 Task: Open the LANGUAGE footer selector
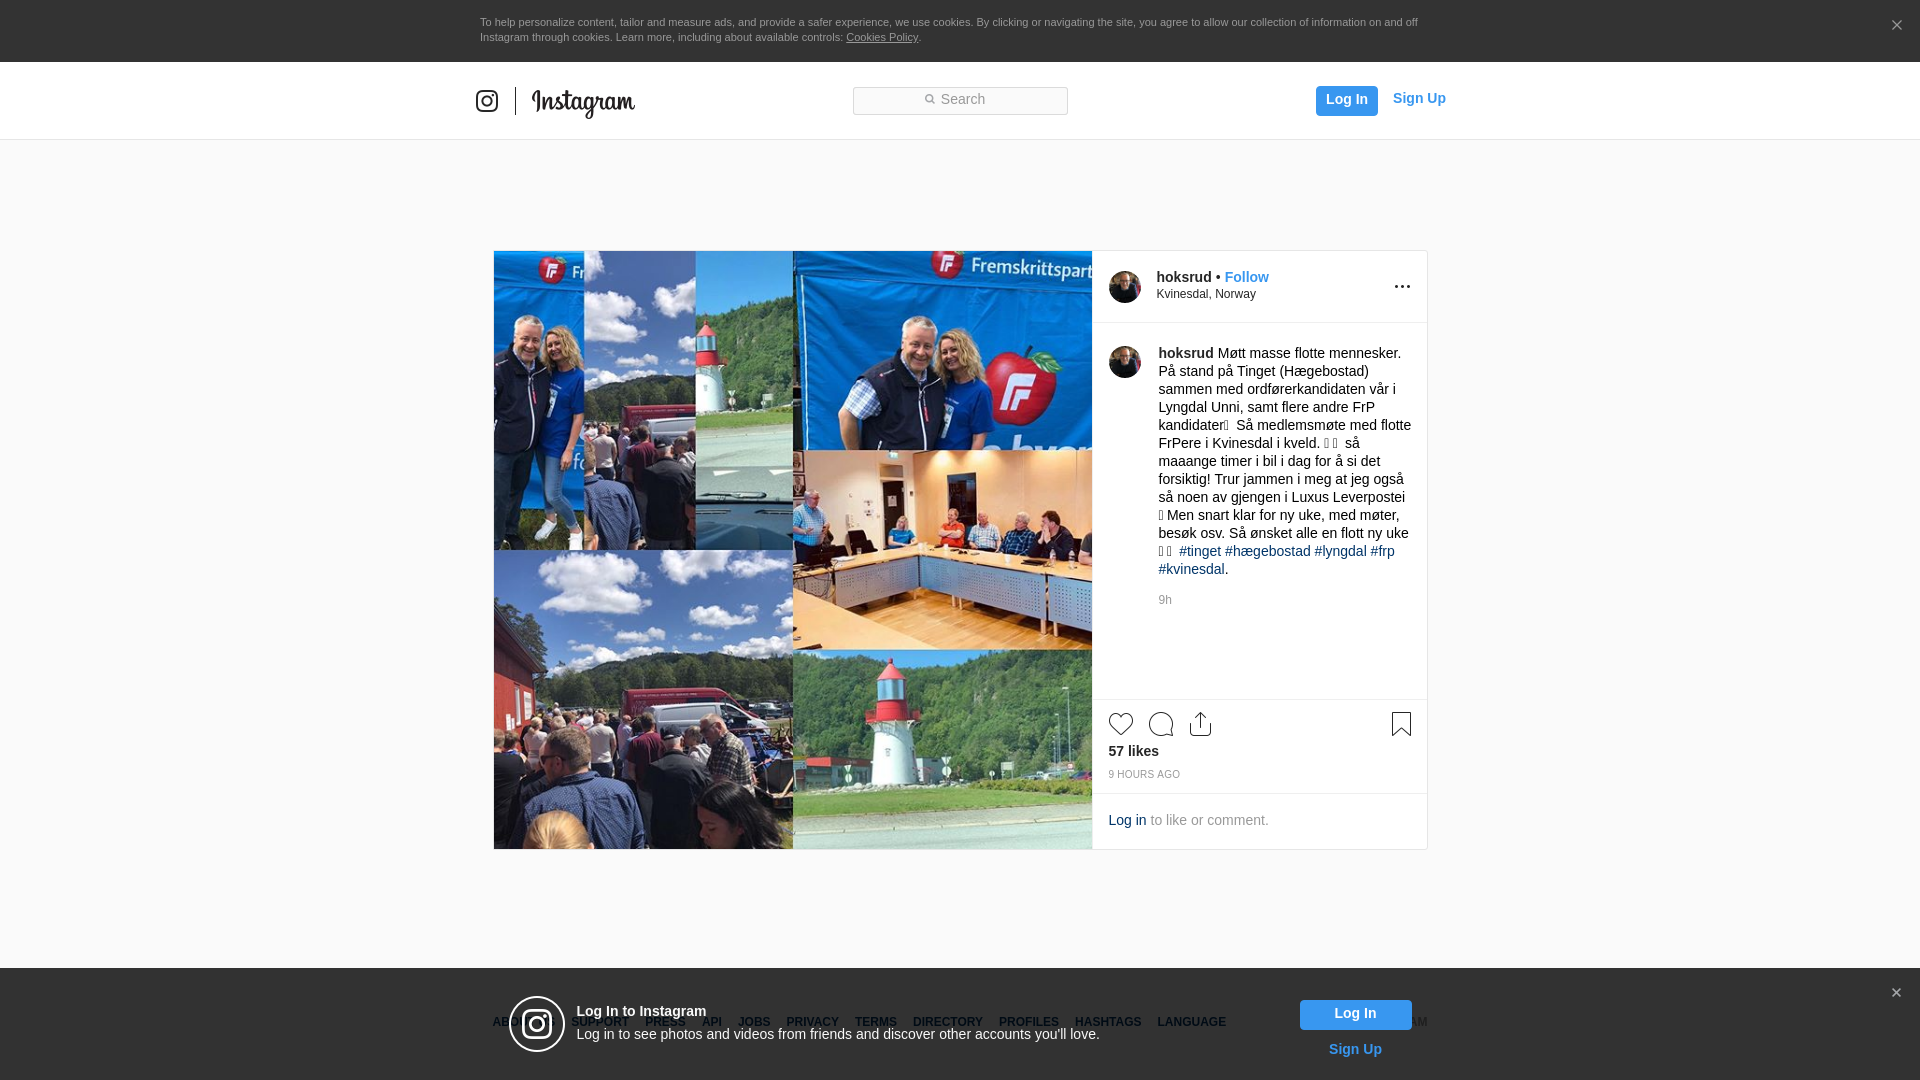(1191, 1022)
